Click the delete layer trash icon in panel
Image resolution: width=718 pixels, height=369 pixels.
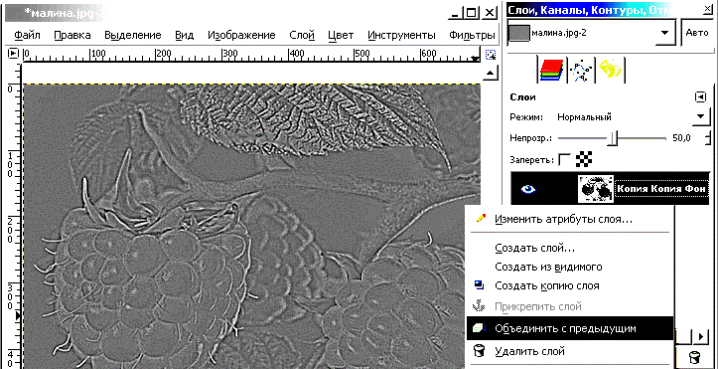695,356
